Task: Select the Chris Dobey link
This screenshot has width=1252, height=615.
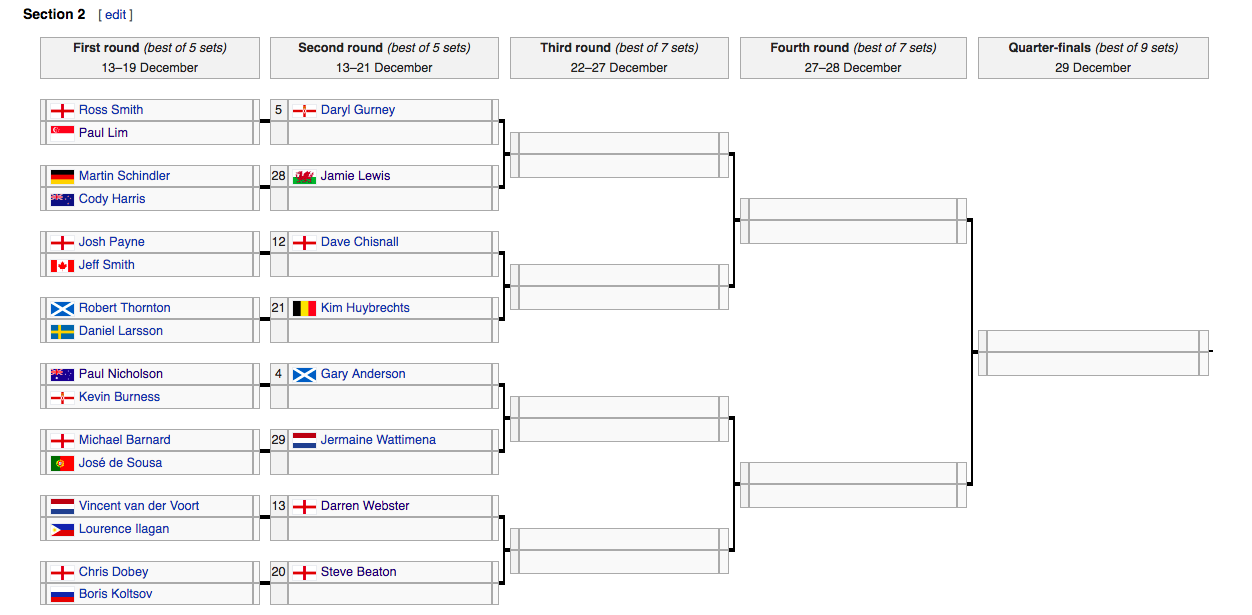Action: tap(113, 572)
